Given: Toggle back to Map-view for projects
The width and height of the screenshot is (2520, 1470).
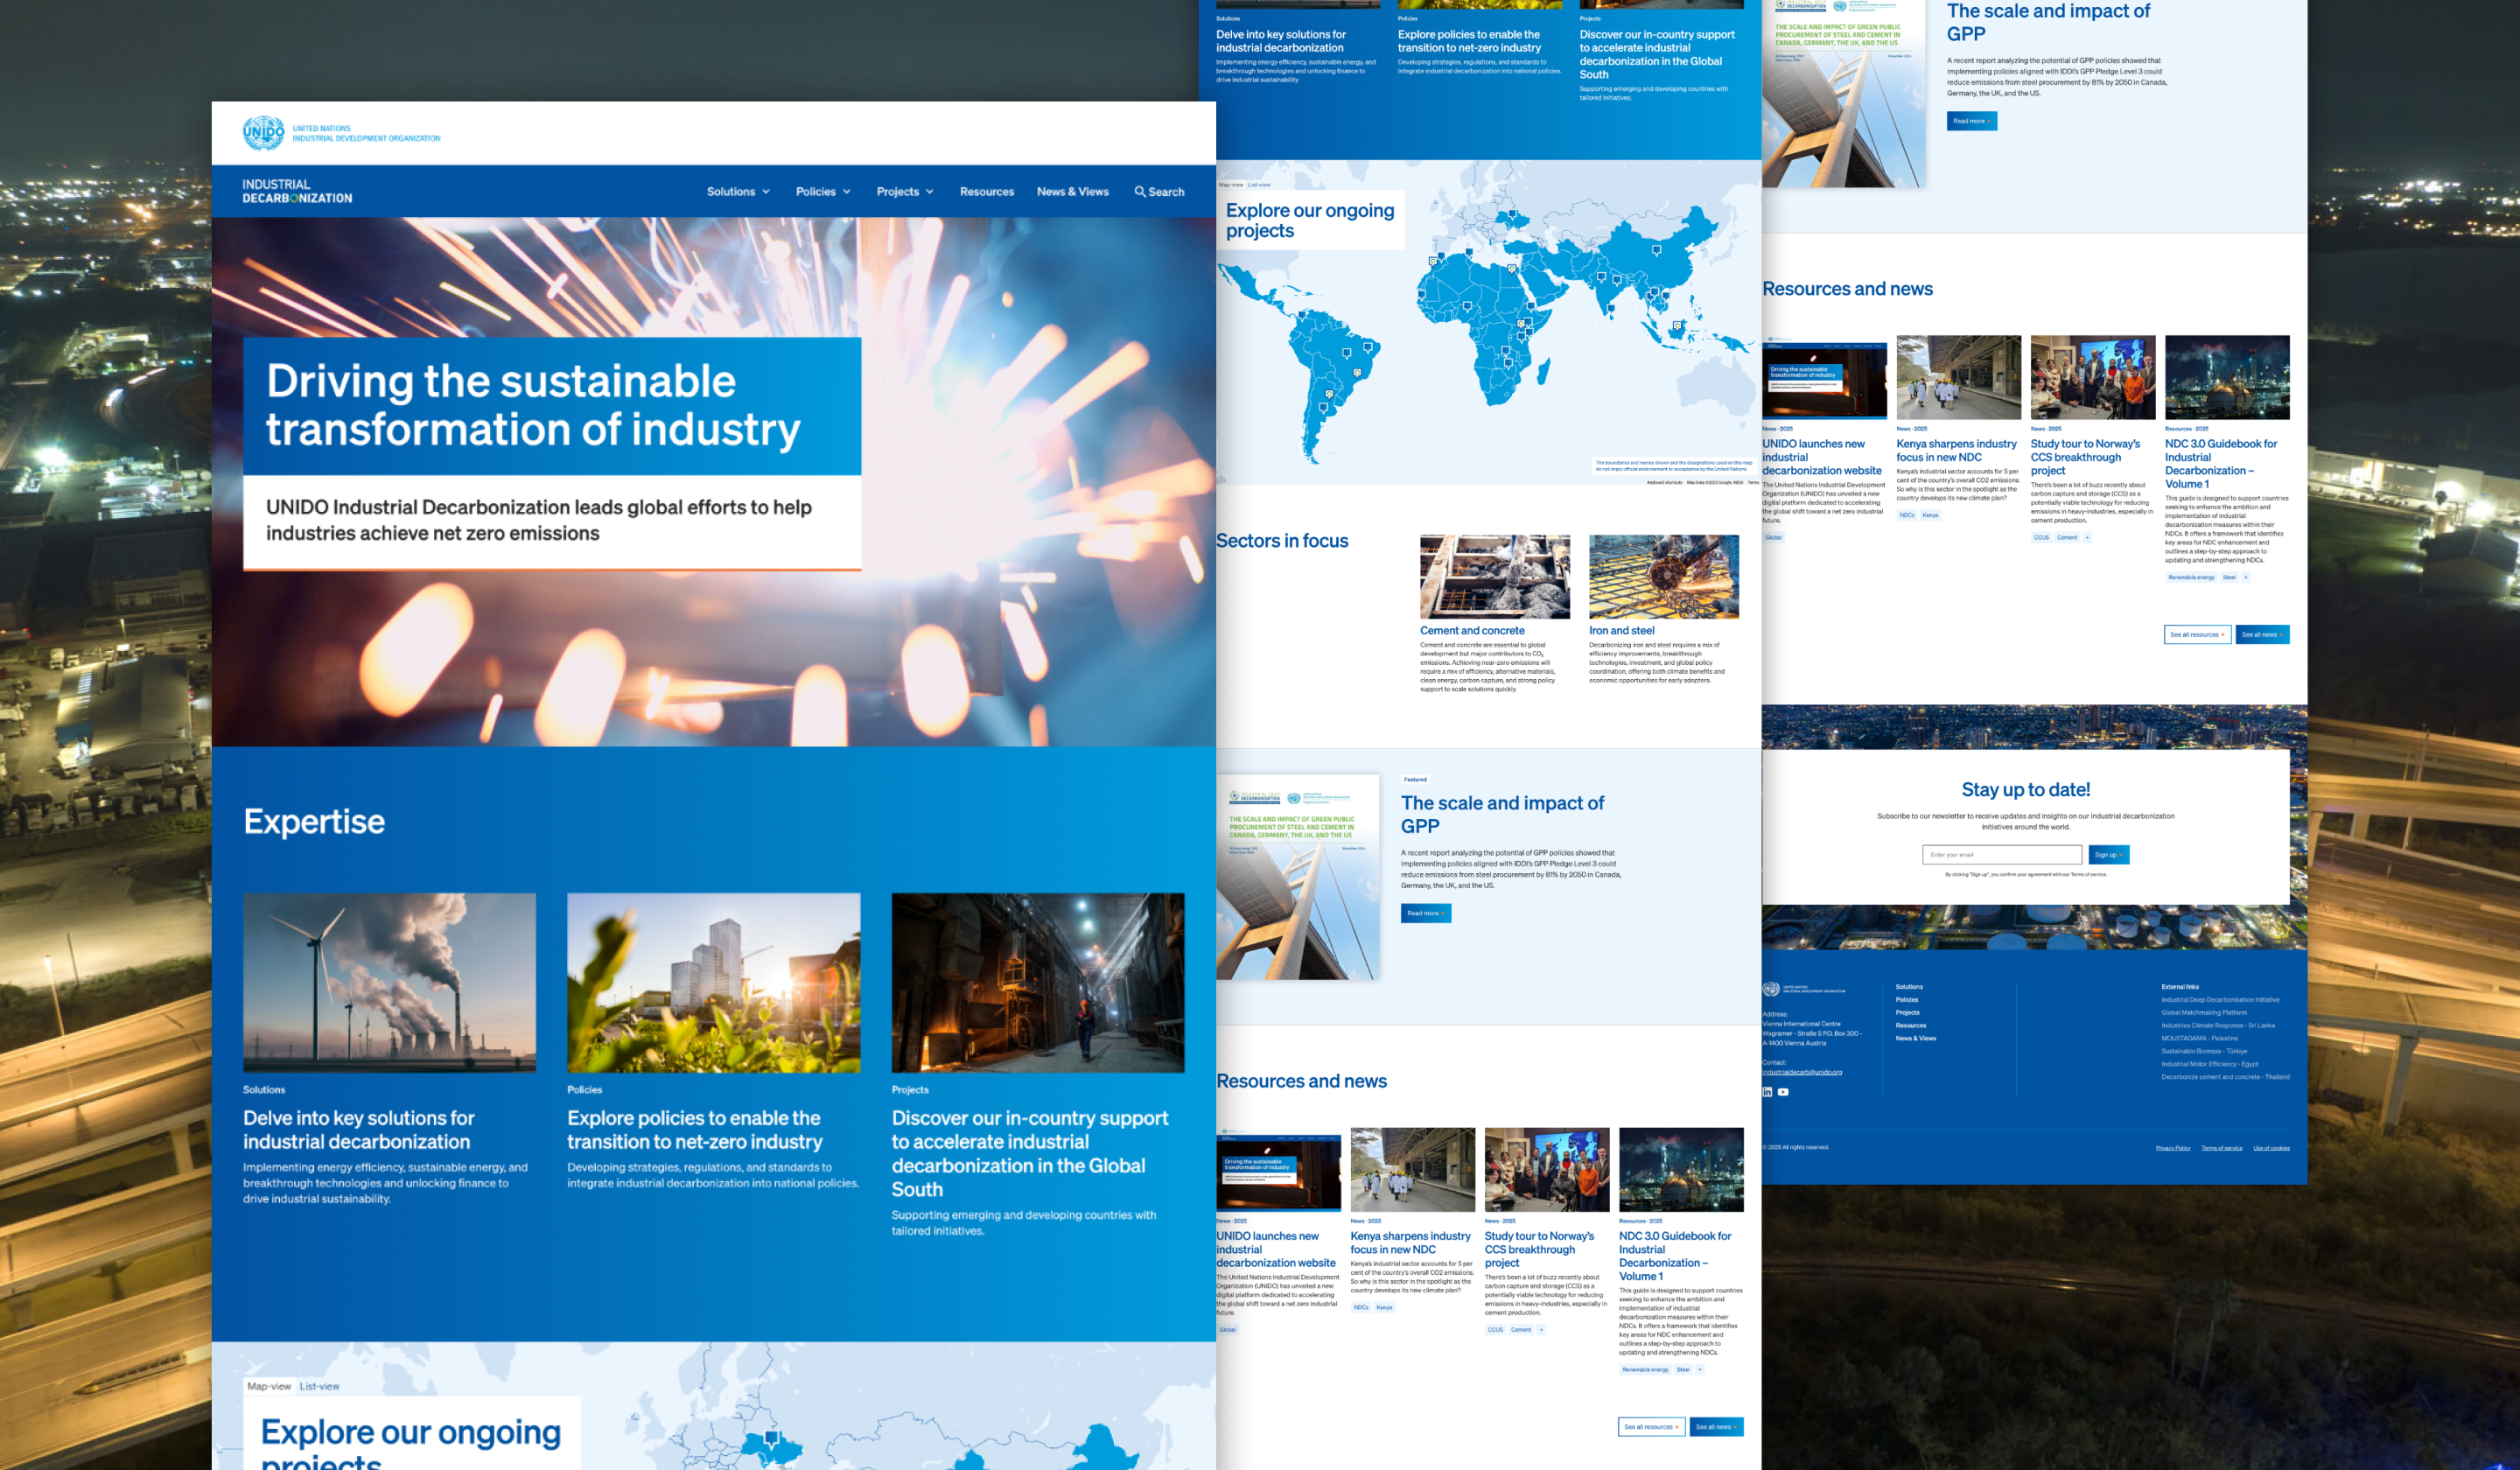Looking at the screenshot, I should [1231, 185].
